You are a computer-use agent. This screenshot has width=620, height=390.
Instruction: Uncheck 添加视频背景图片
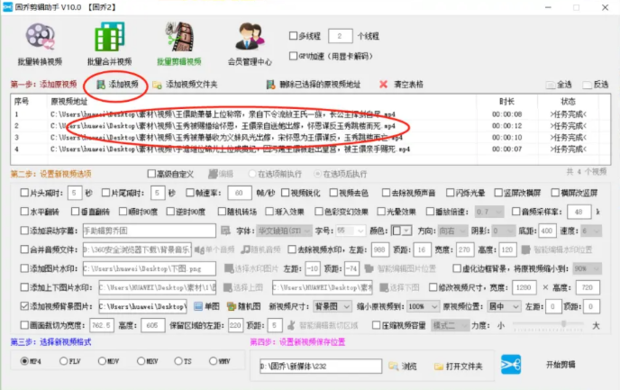click(x=25, y=306)
